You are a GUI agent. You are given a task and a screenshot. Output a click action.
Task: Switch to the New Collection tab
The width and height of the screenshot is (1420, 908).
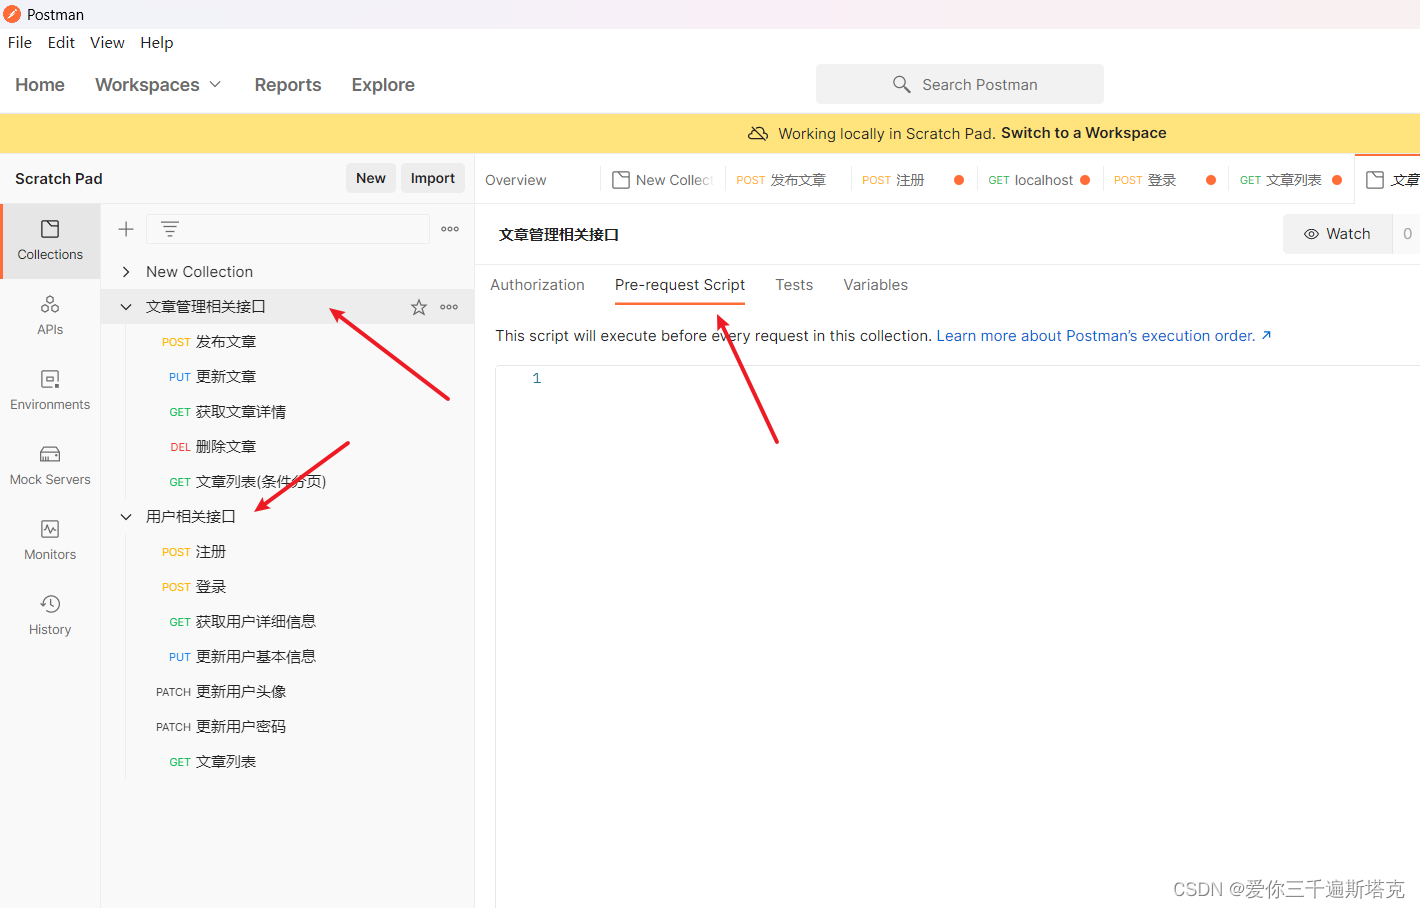click(662, 180)
